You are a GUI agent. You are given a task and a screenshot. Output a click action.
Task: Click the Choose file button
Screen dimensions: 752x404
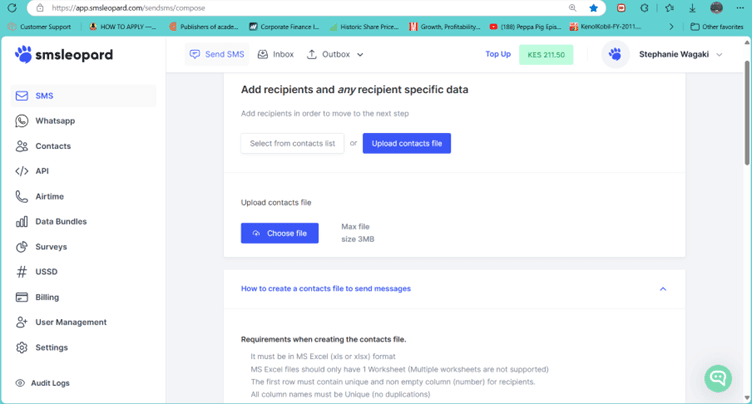(x=280, y=233)
